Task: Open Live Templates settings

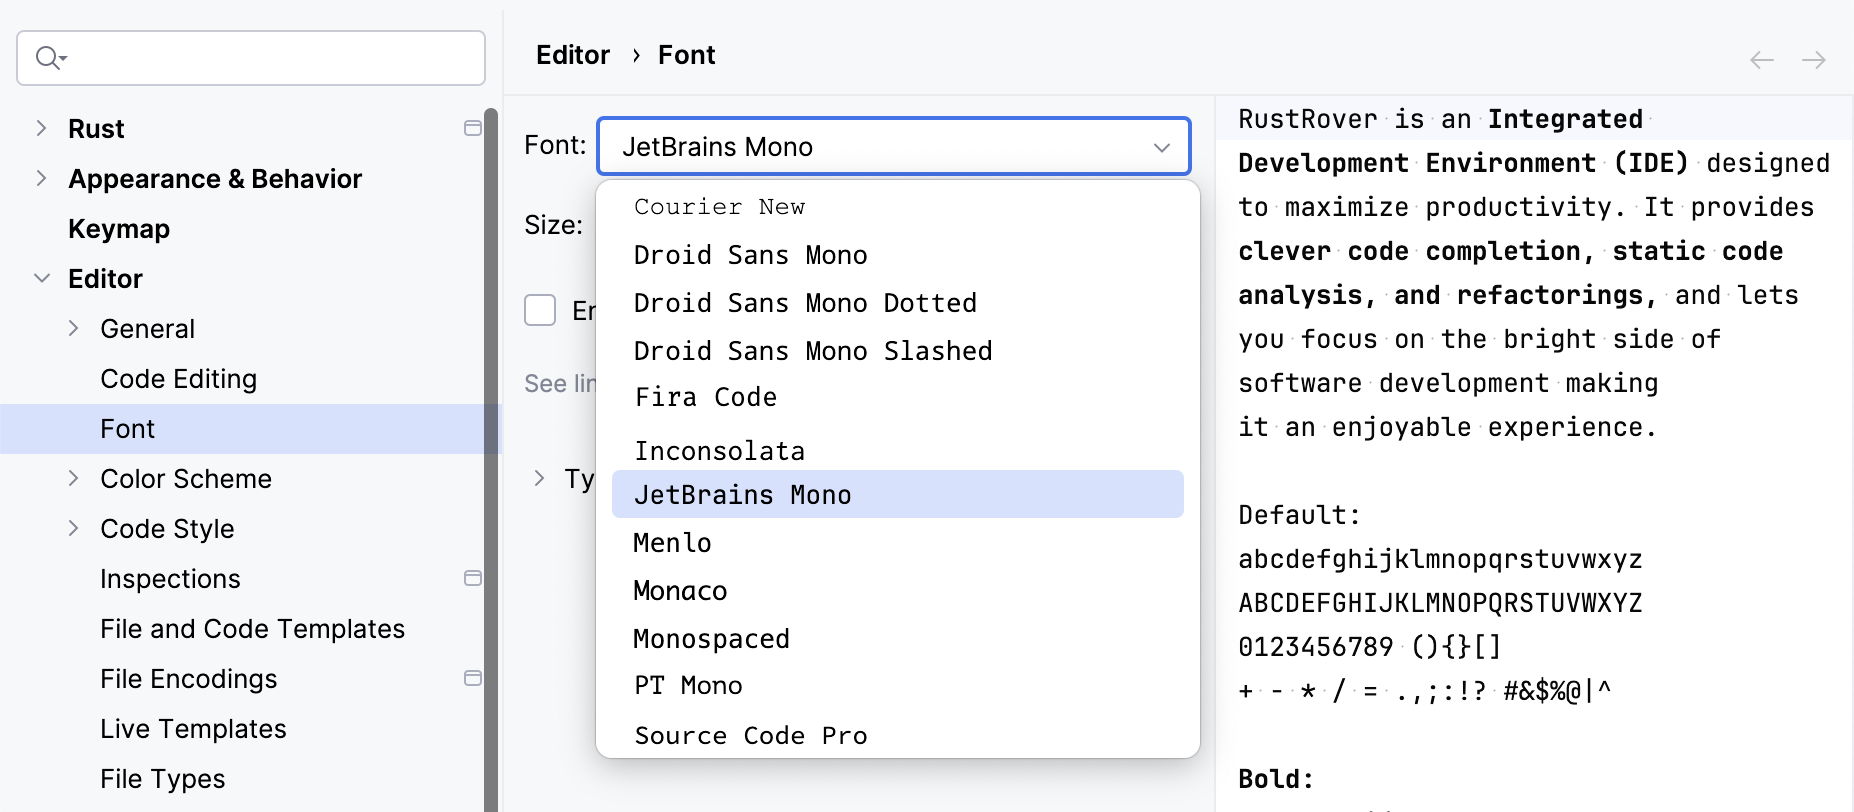Action: pos(193,729)
